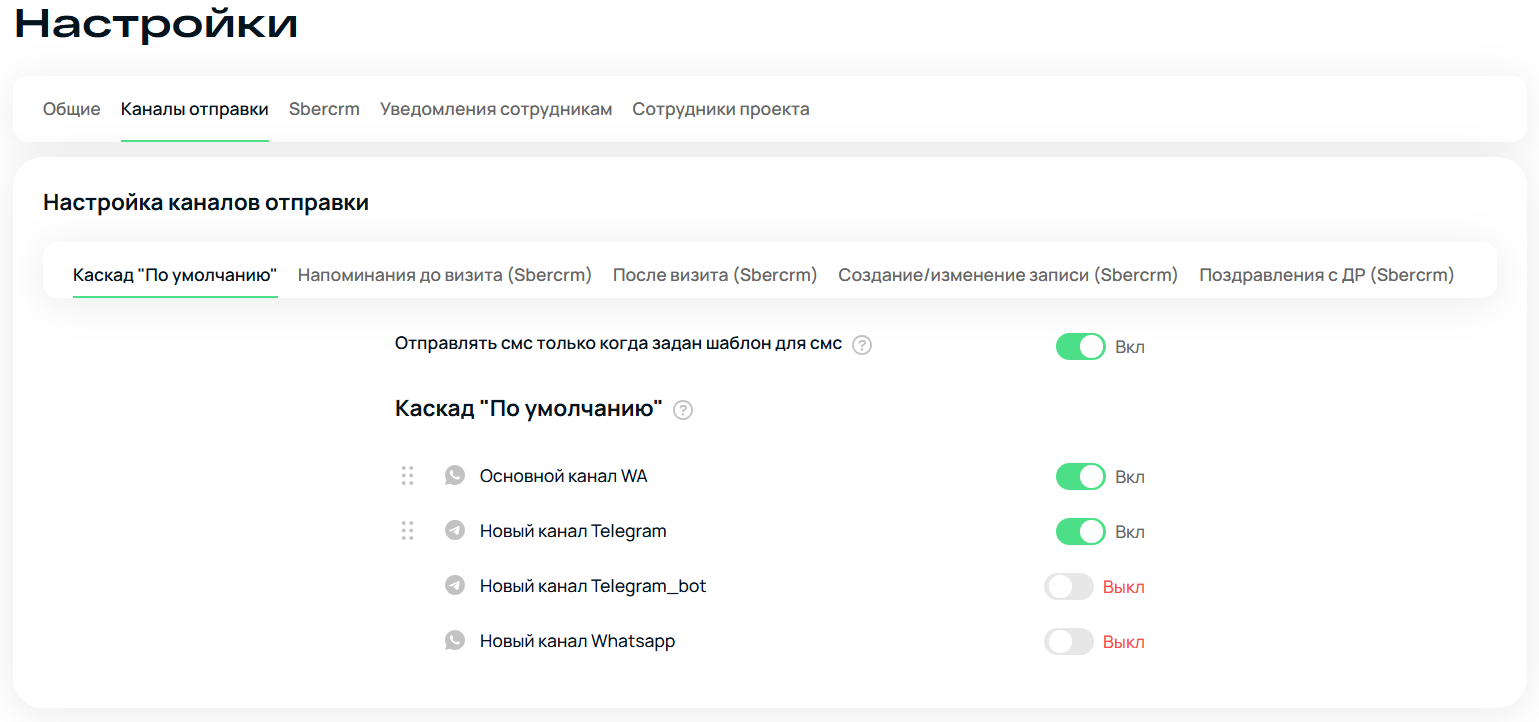Screen dimensions: 1539x722
Task: Disable the Основной канал WA switch
Action: coord(1080,477)
